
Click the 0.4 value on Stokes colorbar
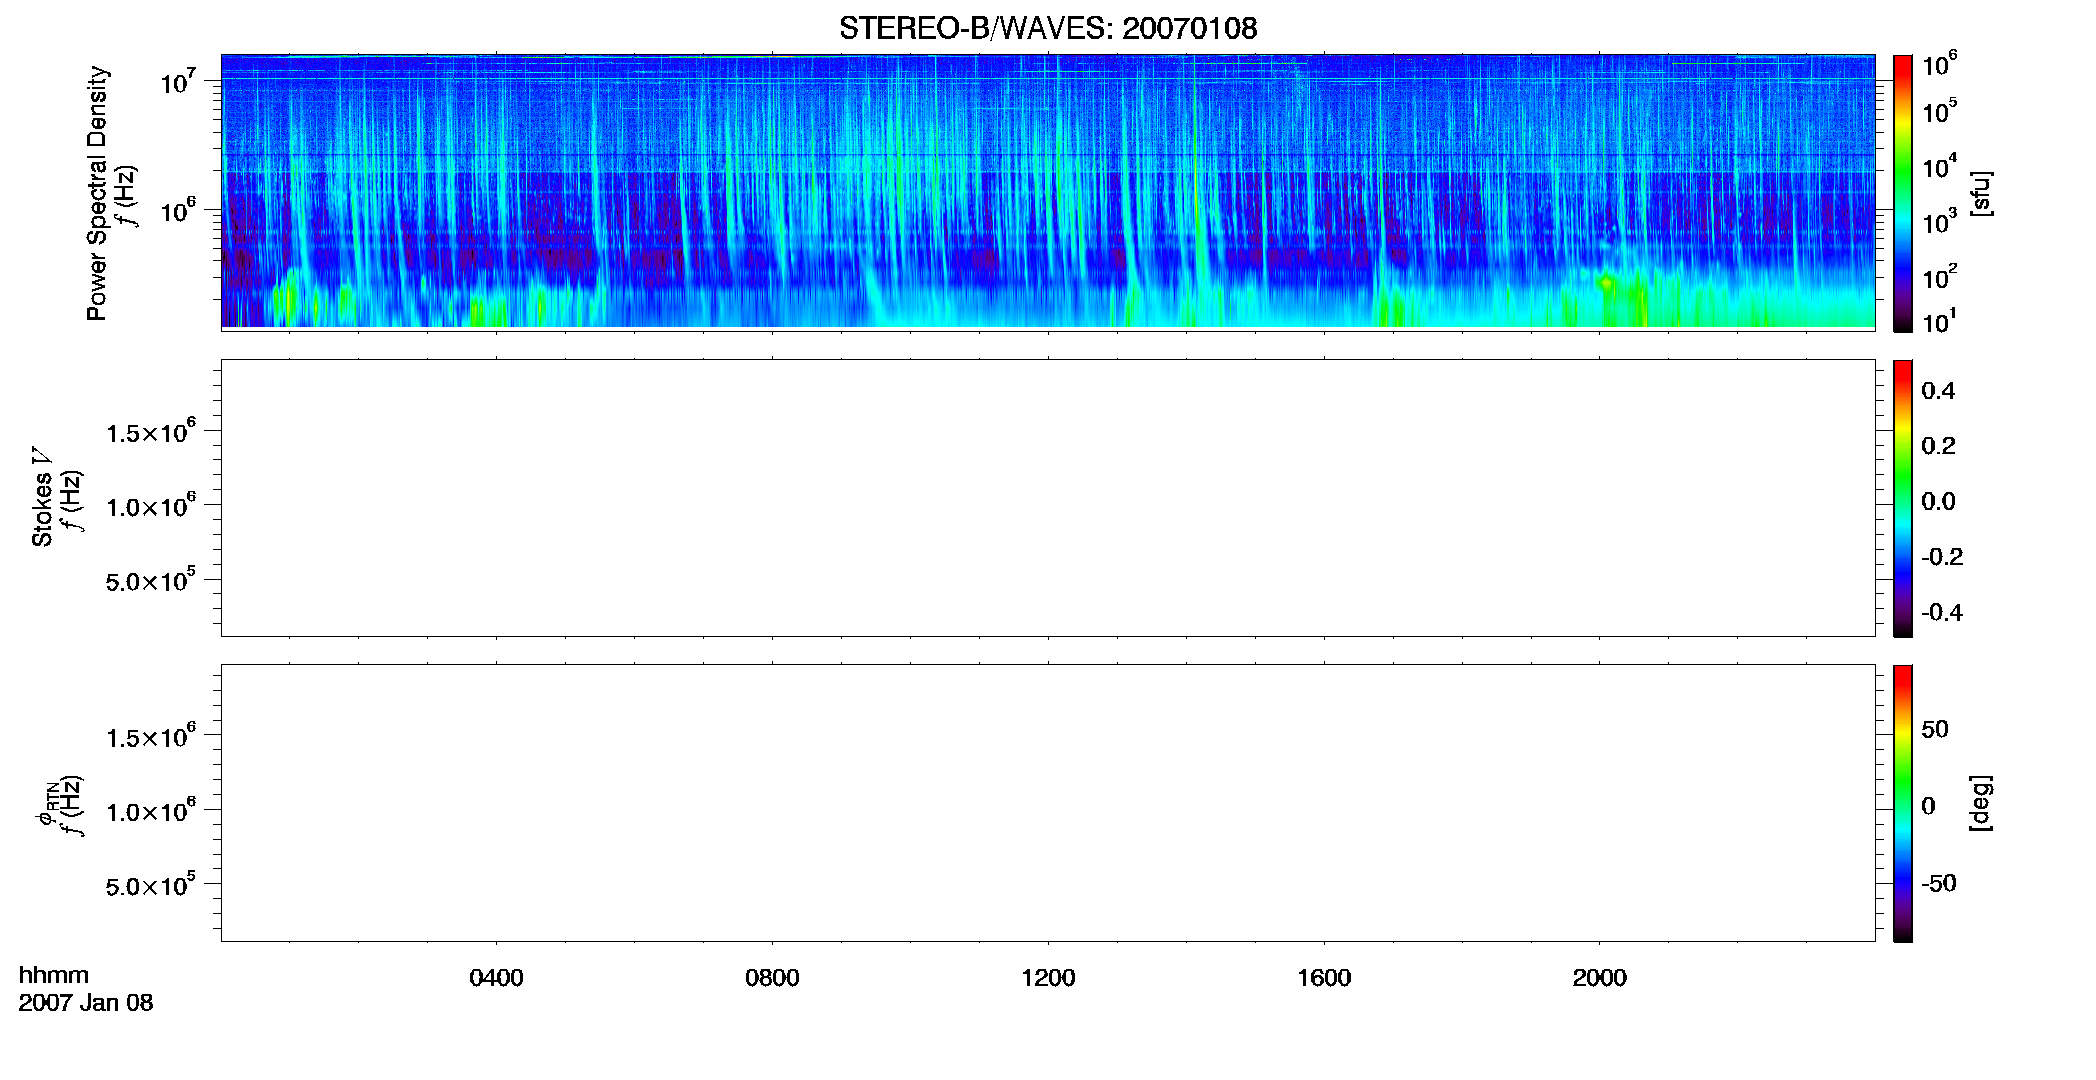click(1938, 391)
